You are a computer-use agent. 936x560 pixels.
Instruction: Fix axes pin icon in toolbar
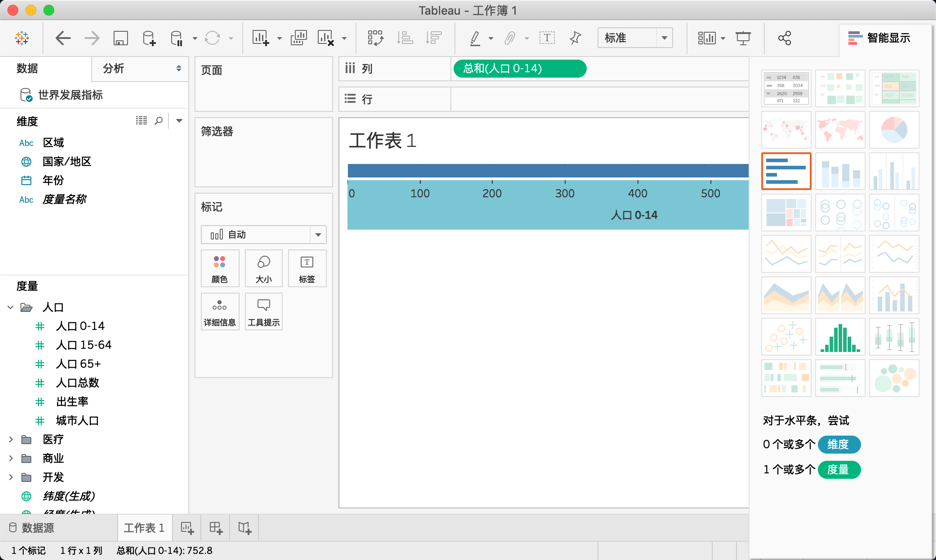pyautogui.click(x=575, y=38)
